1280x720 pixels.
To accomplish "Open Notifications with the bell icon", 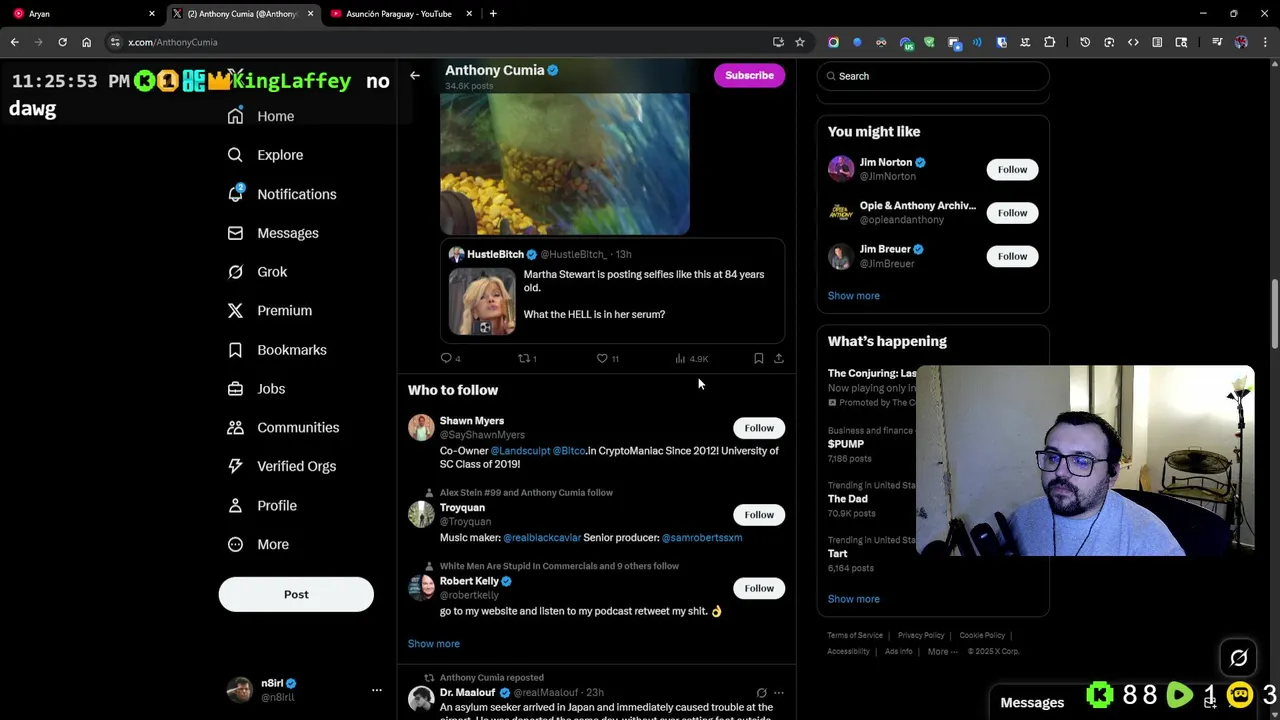I will (x=281, y=194).
